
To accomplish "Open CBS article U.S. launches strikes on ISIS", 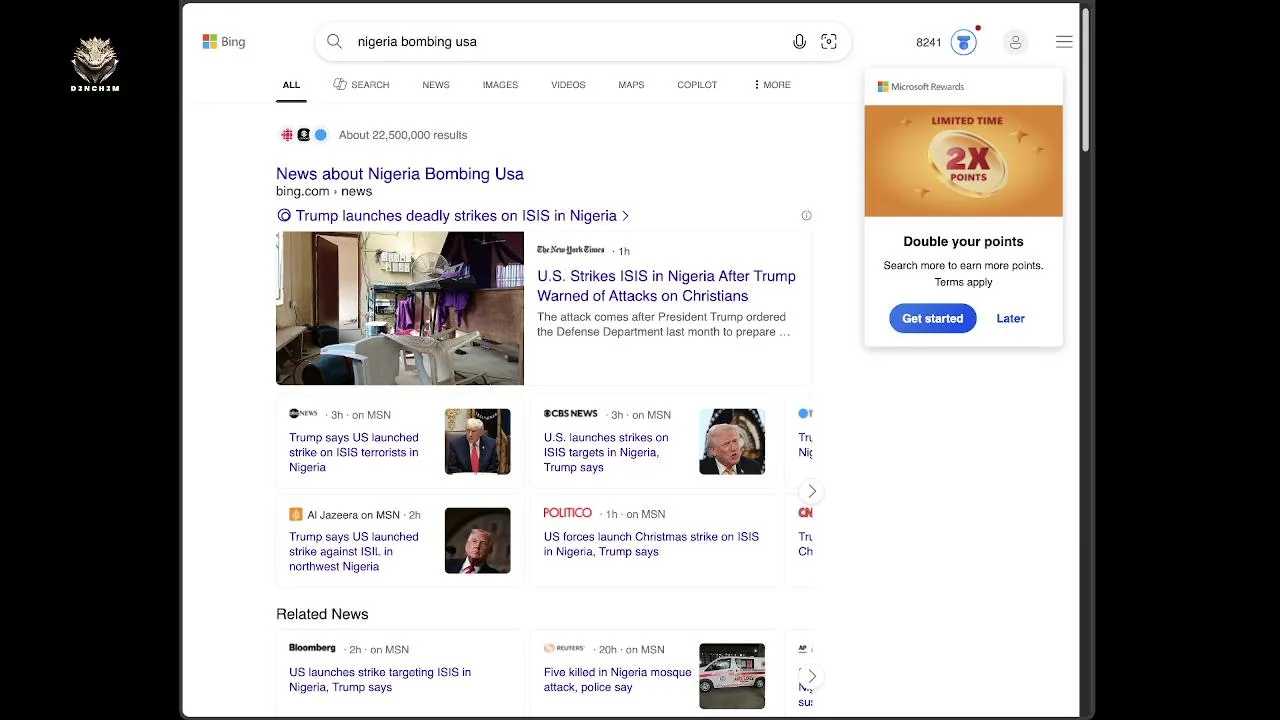I will click(606, 452).
